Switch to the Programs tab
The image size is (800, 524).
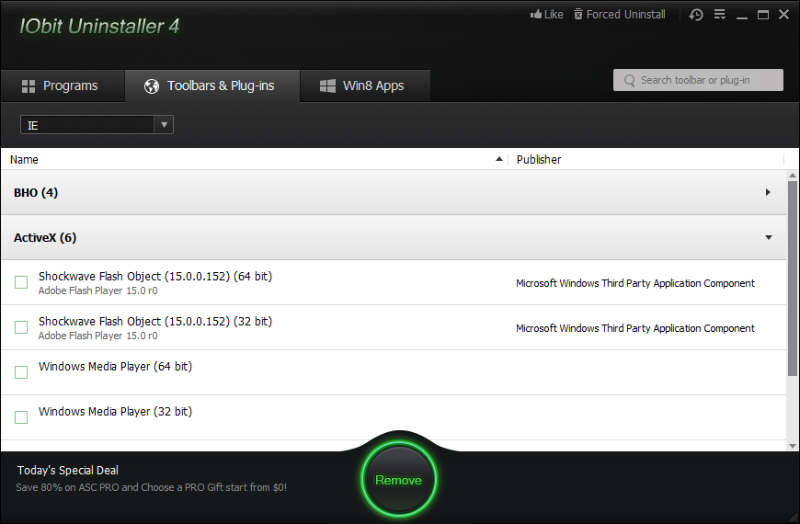pos(62,86)
